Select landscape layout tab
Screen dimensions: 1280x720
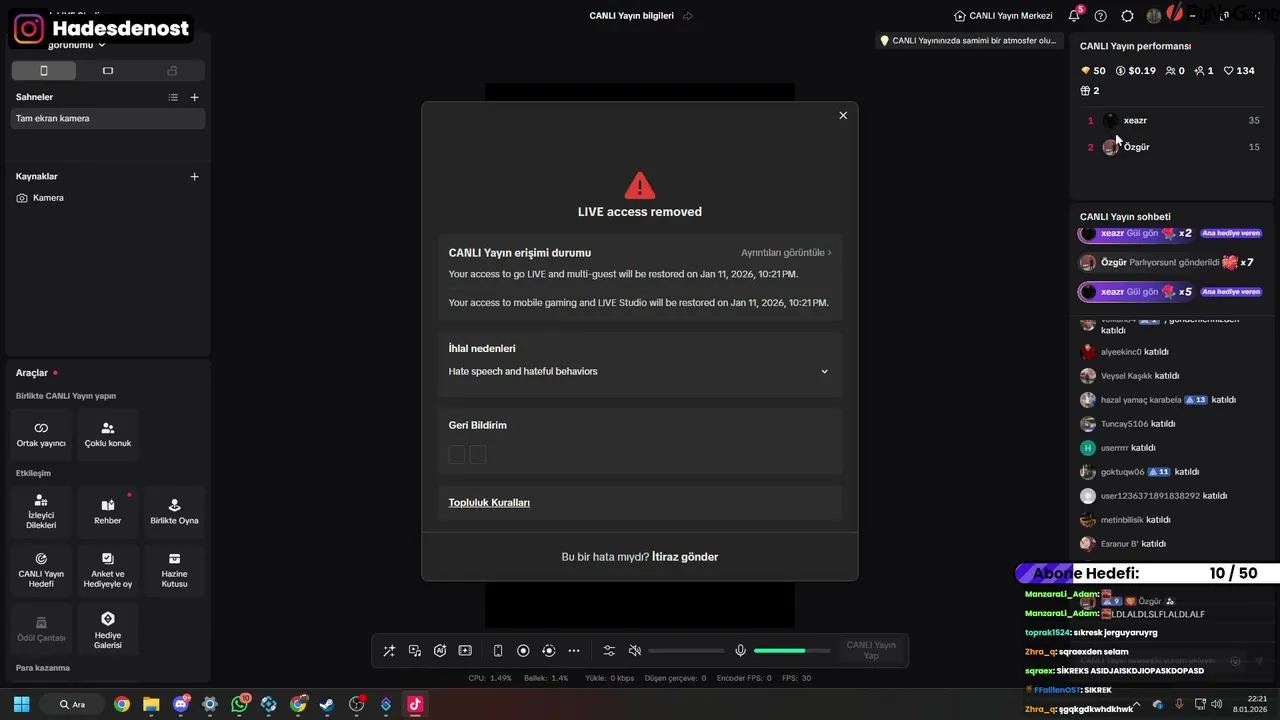coord(108,71)
